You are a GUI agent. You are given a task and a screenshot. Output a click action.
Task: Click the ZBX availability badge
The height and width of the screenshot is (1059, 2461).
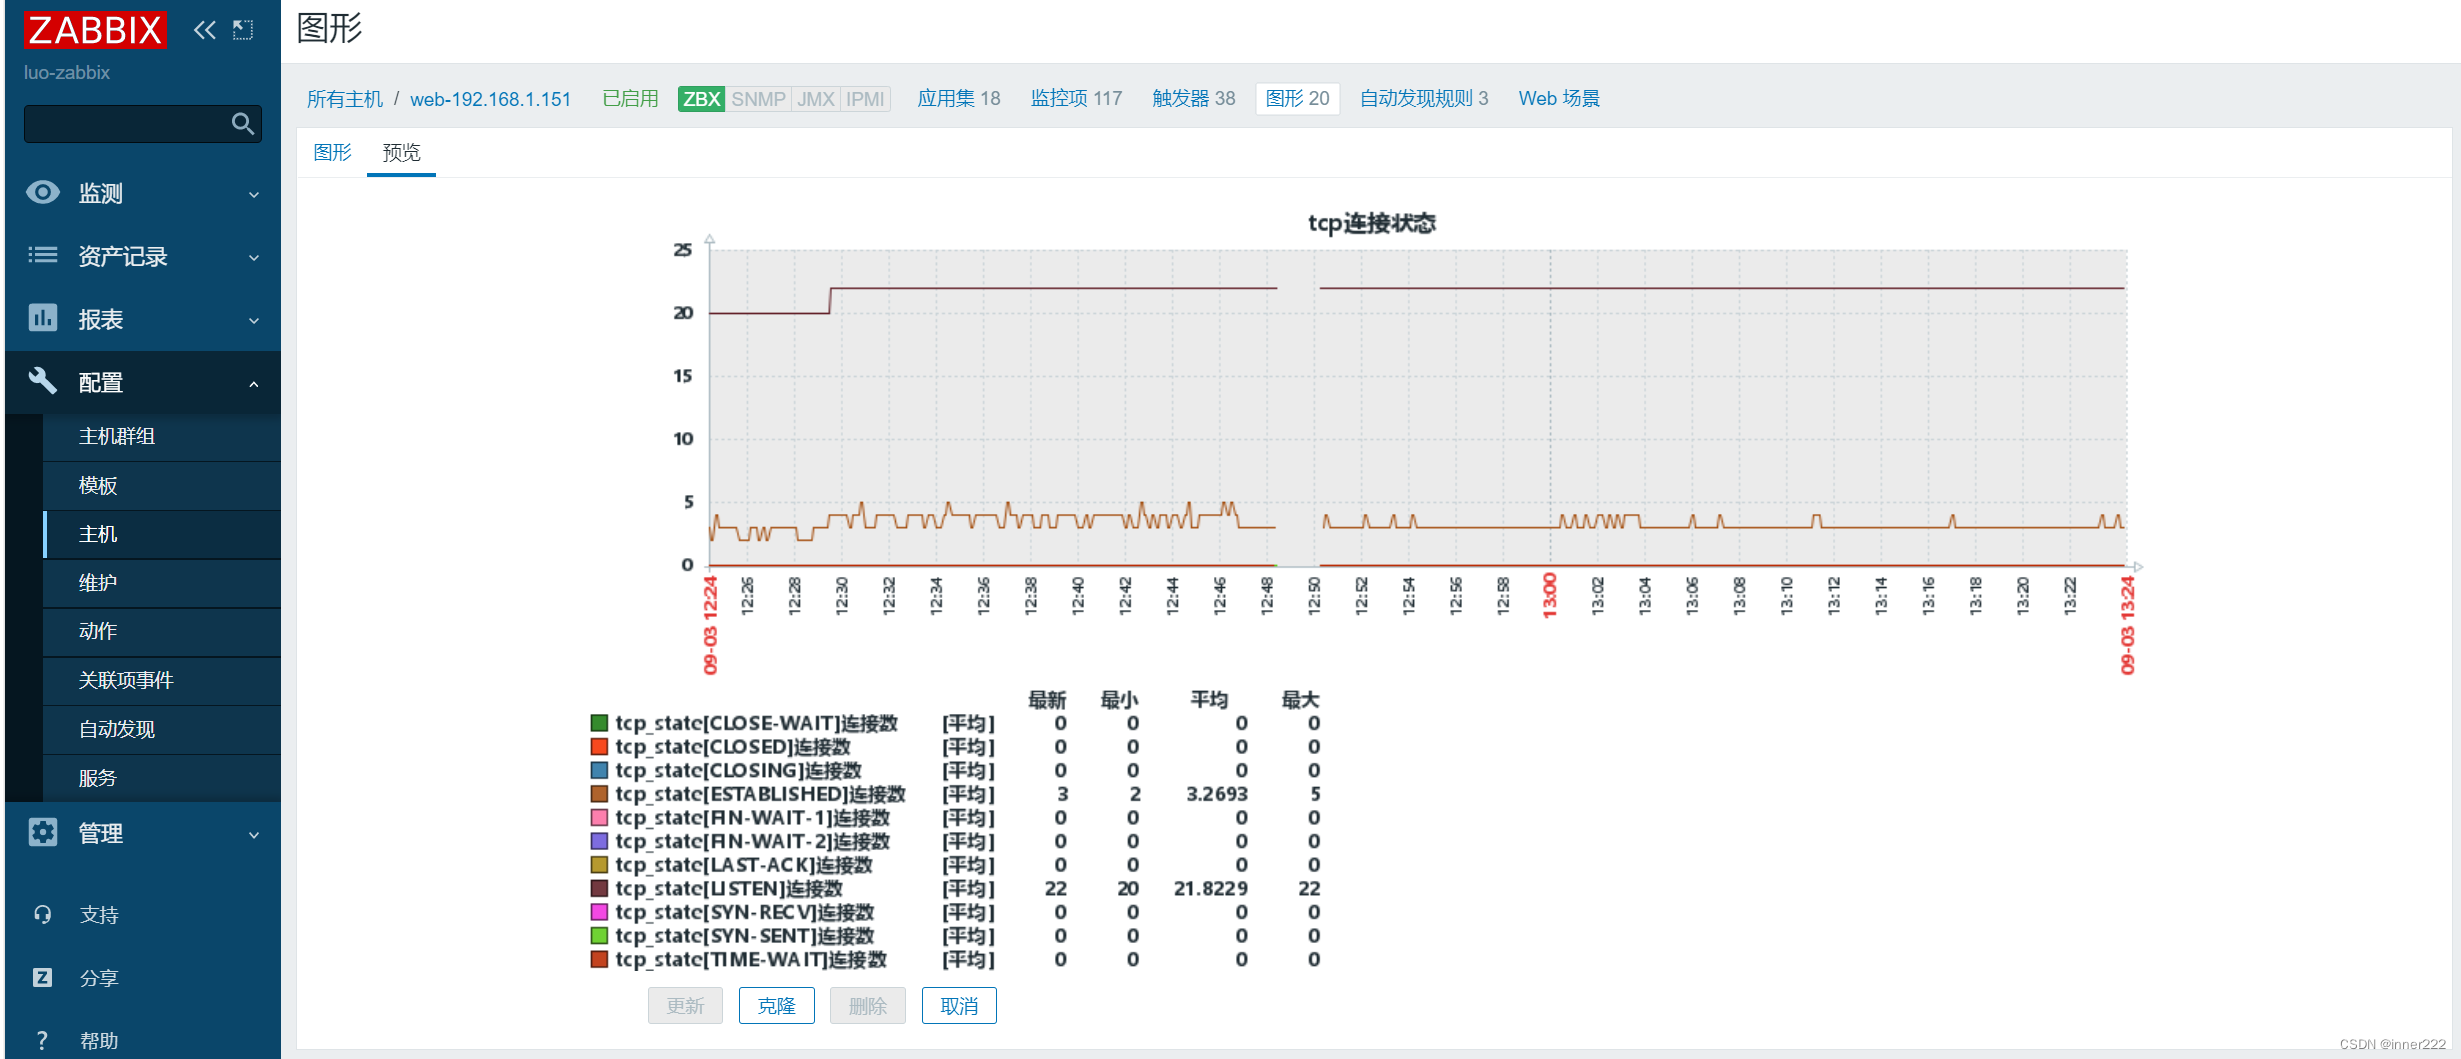click(701, 99)
